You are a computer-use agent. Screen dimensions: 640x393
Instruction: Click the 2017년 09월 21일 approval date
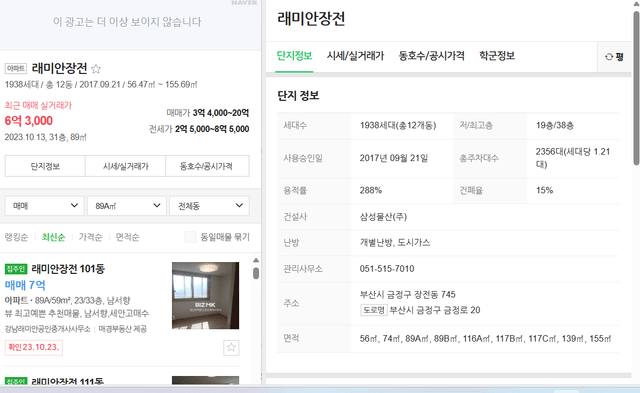[394, 158]
